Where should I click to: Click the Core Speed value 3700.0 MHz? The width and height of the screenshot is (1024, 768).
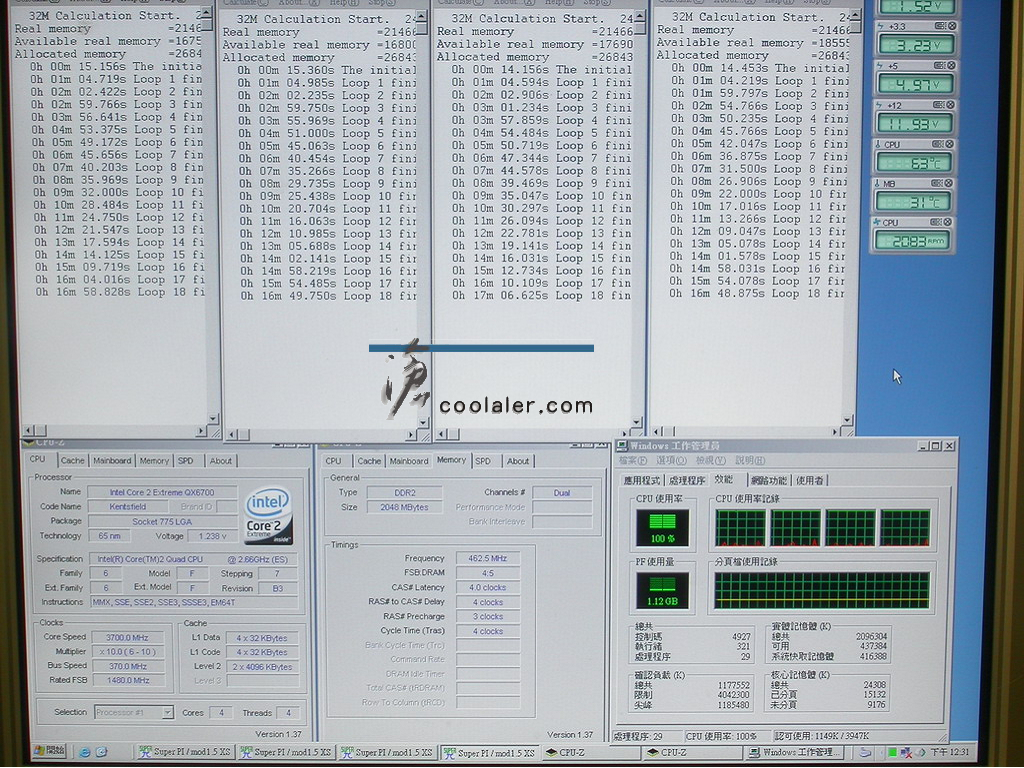pyautogui.click(x=129, y=637)
